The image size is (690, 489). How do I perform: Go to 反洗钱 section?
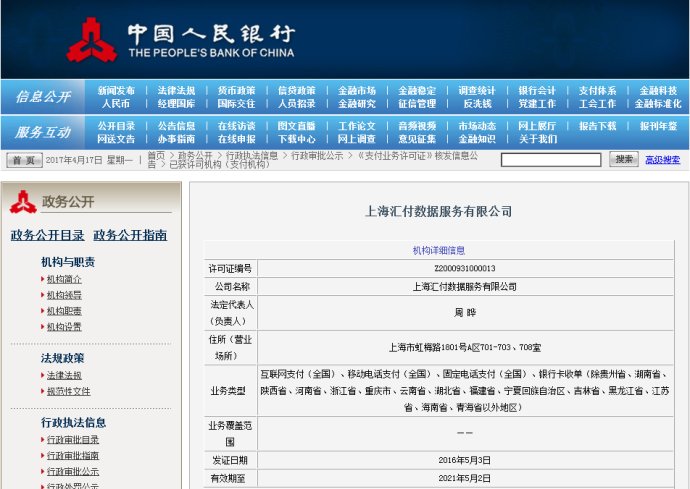tap(477, 104)
